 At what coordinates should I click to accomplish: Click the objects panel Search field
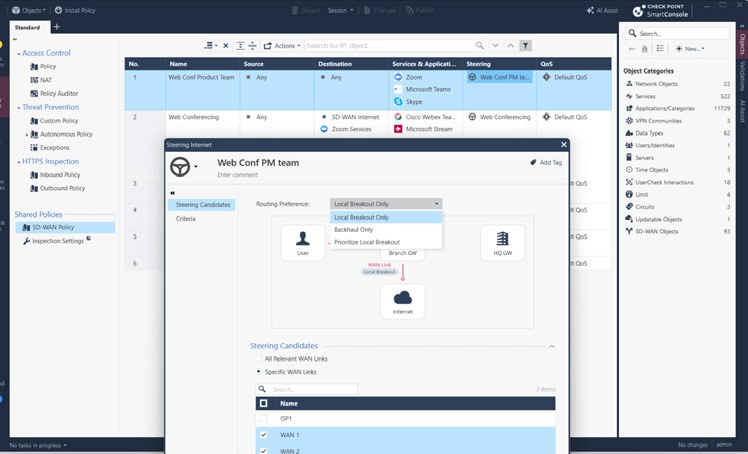click(677, 33)
